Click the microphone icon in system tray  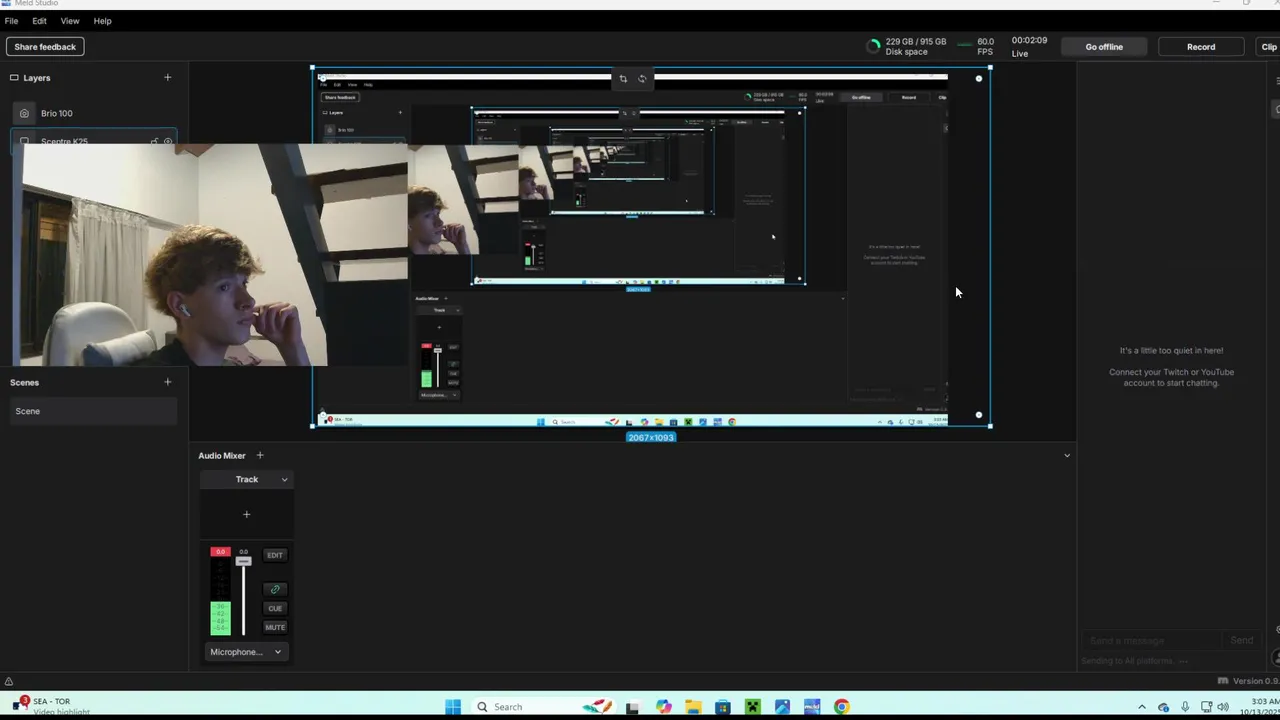tap(1185, 707)
